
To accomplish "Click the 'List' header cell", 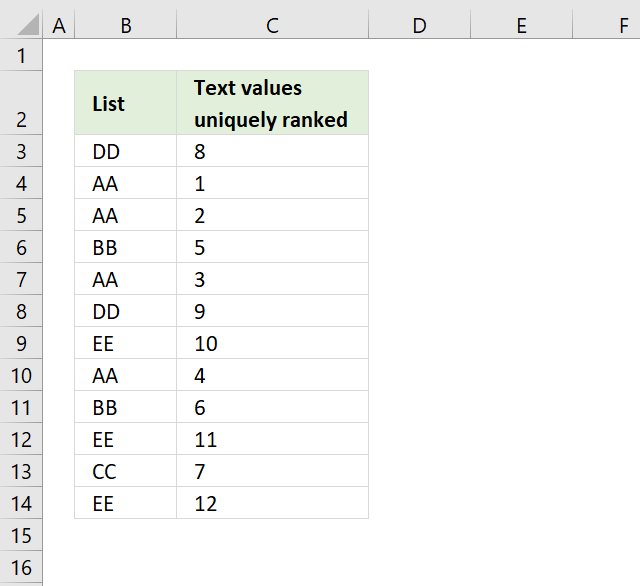I will [126, 103].
